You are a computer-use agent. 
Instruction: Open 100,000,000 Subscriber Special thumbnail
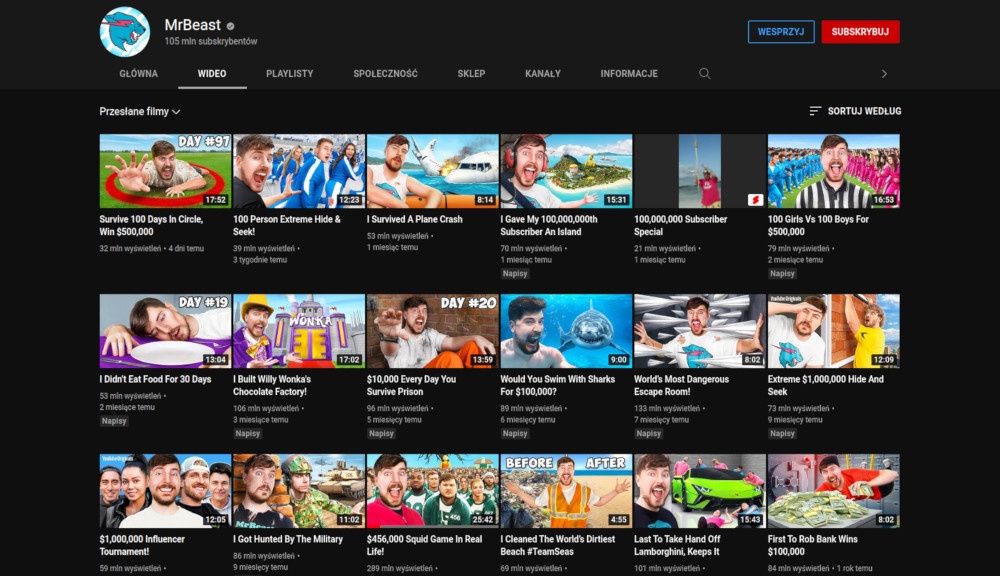[700, 171]
